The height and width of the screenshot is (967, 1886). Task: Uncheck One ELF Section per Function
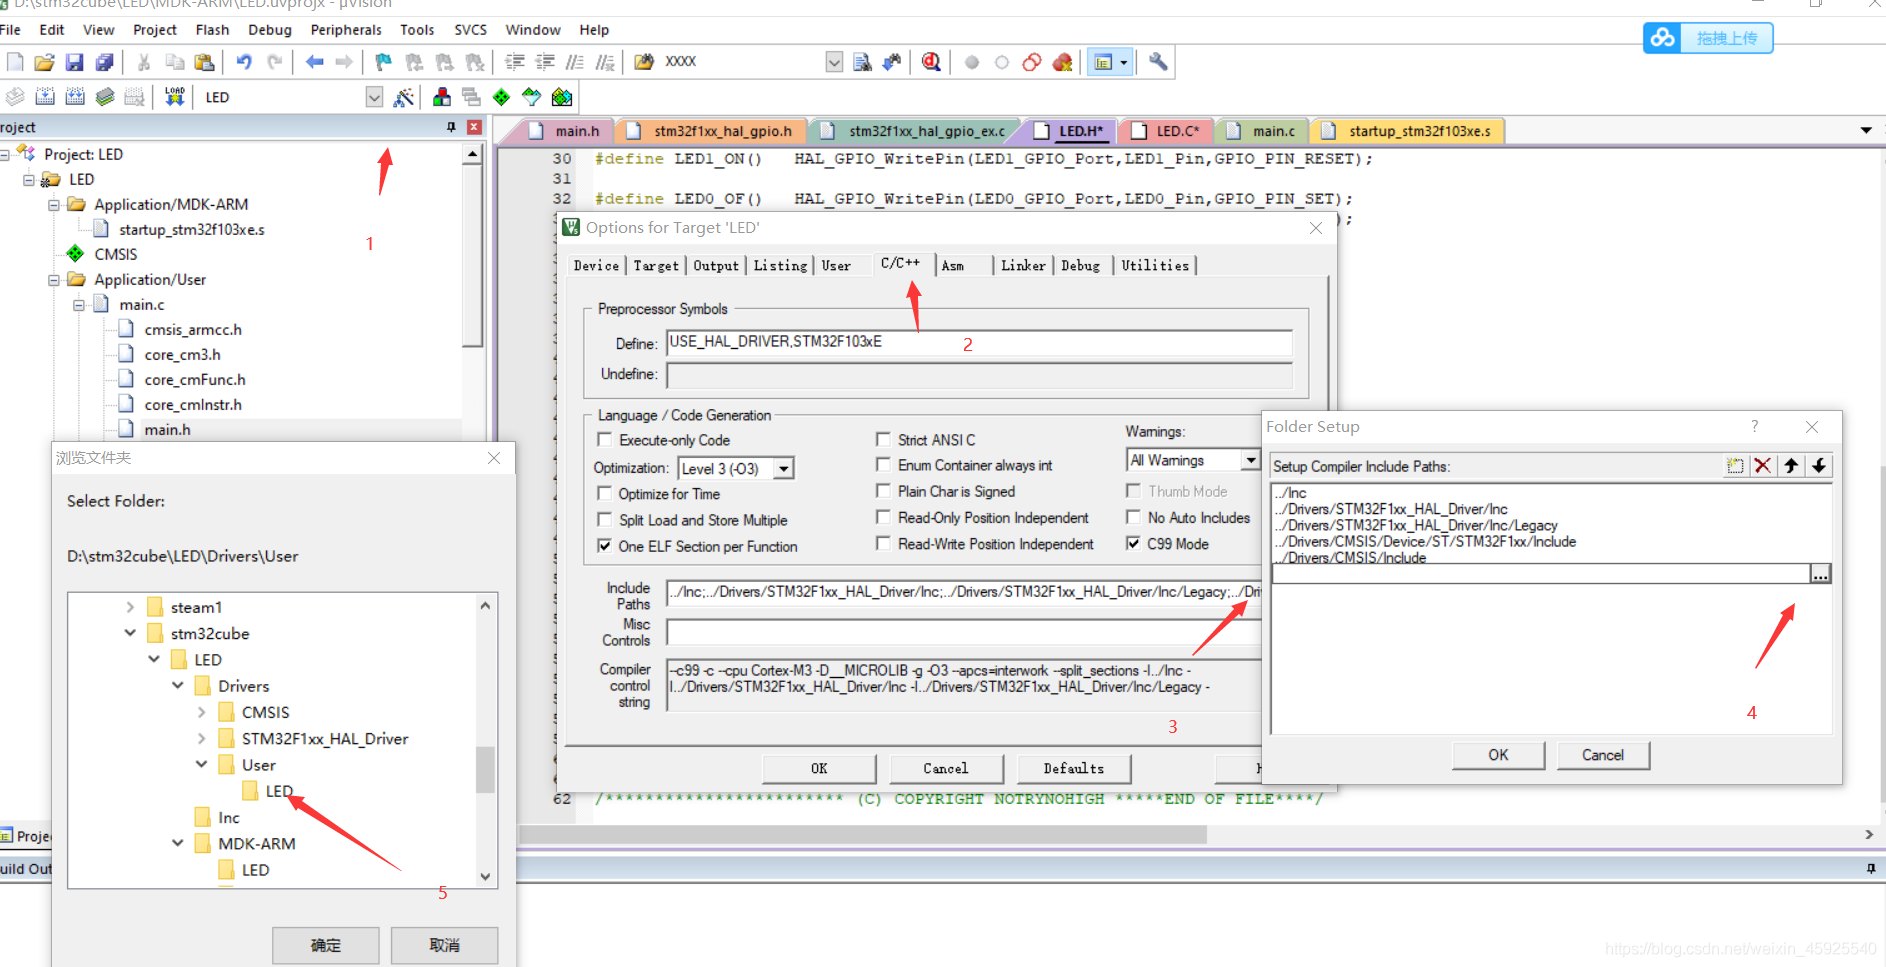click(x=604, y=546)
